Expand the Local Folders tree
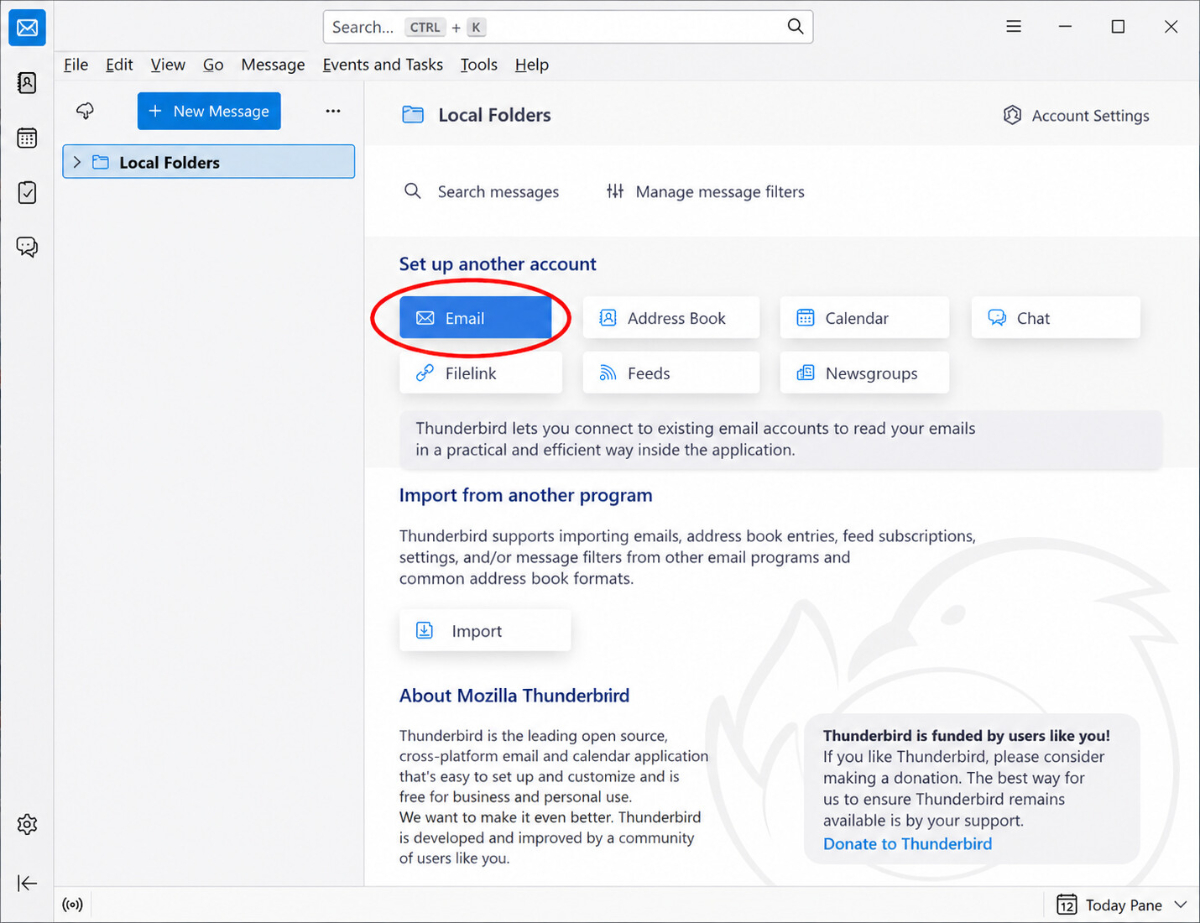 point(77,162)
